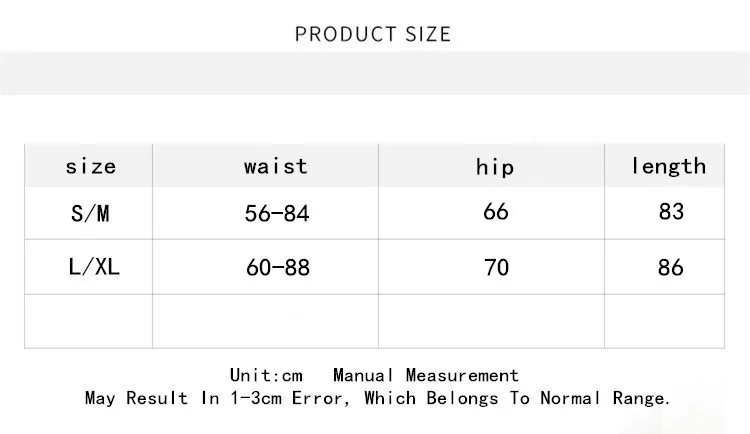The image size is (750, 434).
Task: Click the hip value 66
Action: tap(496, 211)
